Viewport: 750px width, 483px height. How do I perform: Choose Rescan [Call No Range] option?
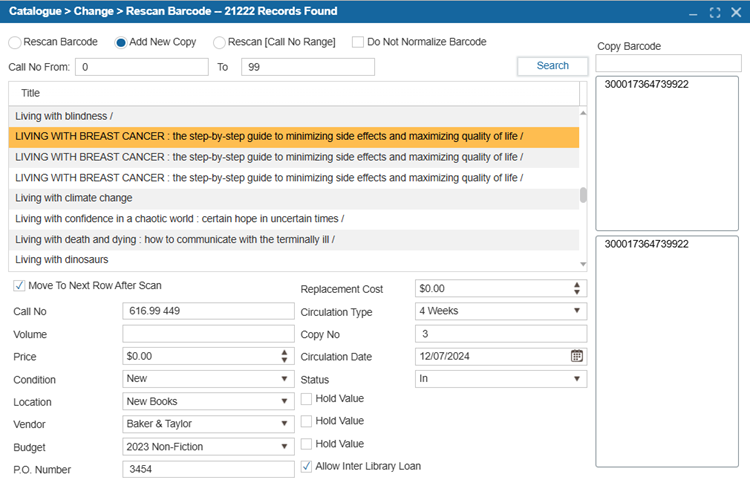(x=219, y=42)
